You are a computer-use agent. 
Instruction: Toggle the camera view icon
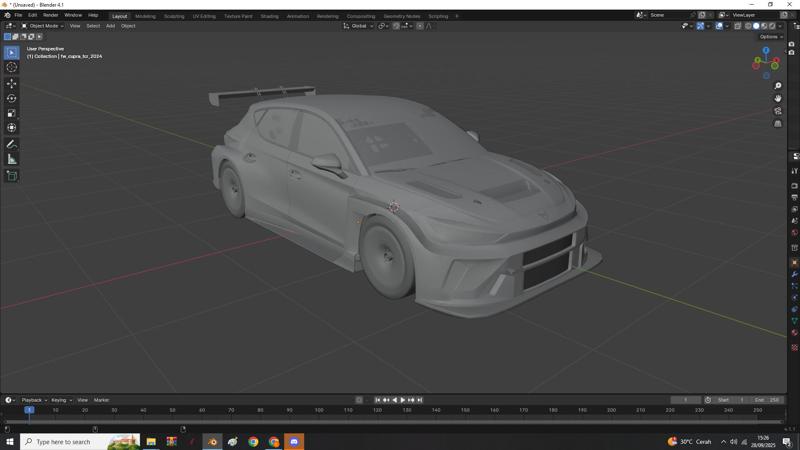[778, 111]
